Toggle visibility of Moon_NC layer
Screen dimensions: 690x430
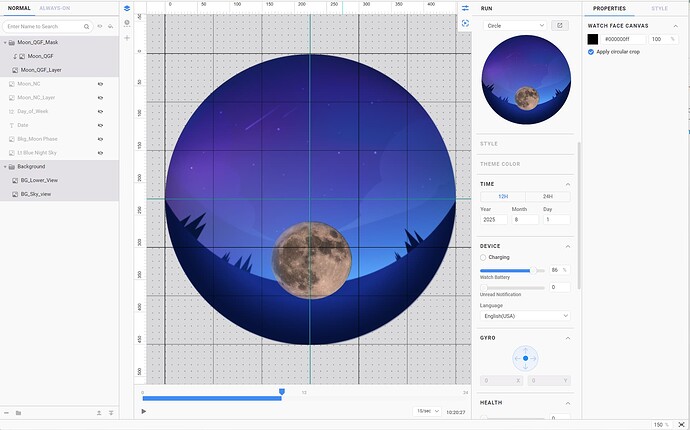pyautogui.click(x=100, y=84)
